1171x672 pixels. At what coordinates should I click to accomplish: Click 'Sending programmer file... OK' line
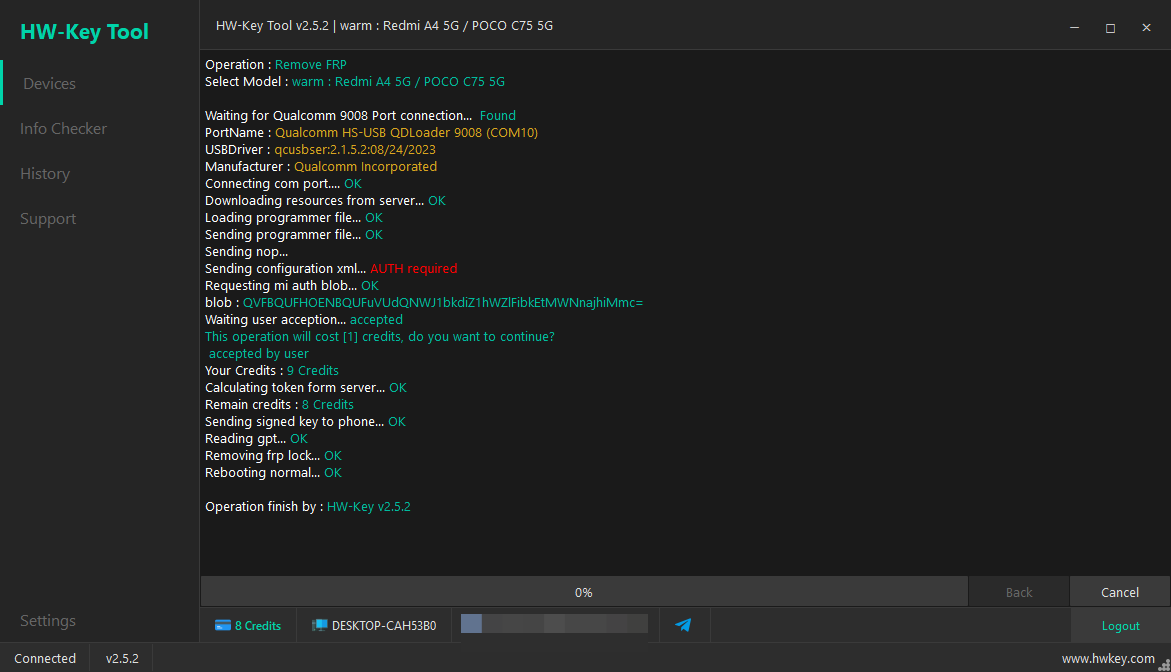click(x=294, y=234)
